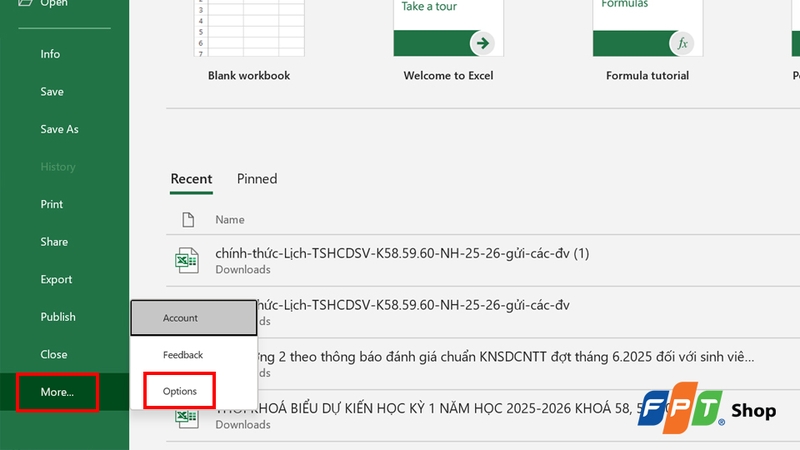This screenshot has height=450, width=800.
Task: Click the Formula tutorial label
Action: [x=647, y=76]
